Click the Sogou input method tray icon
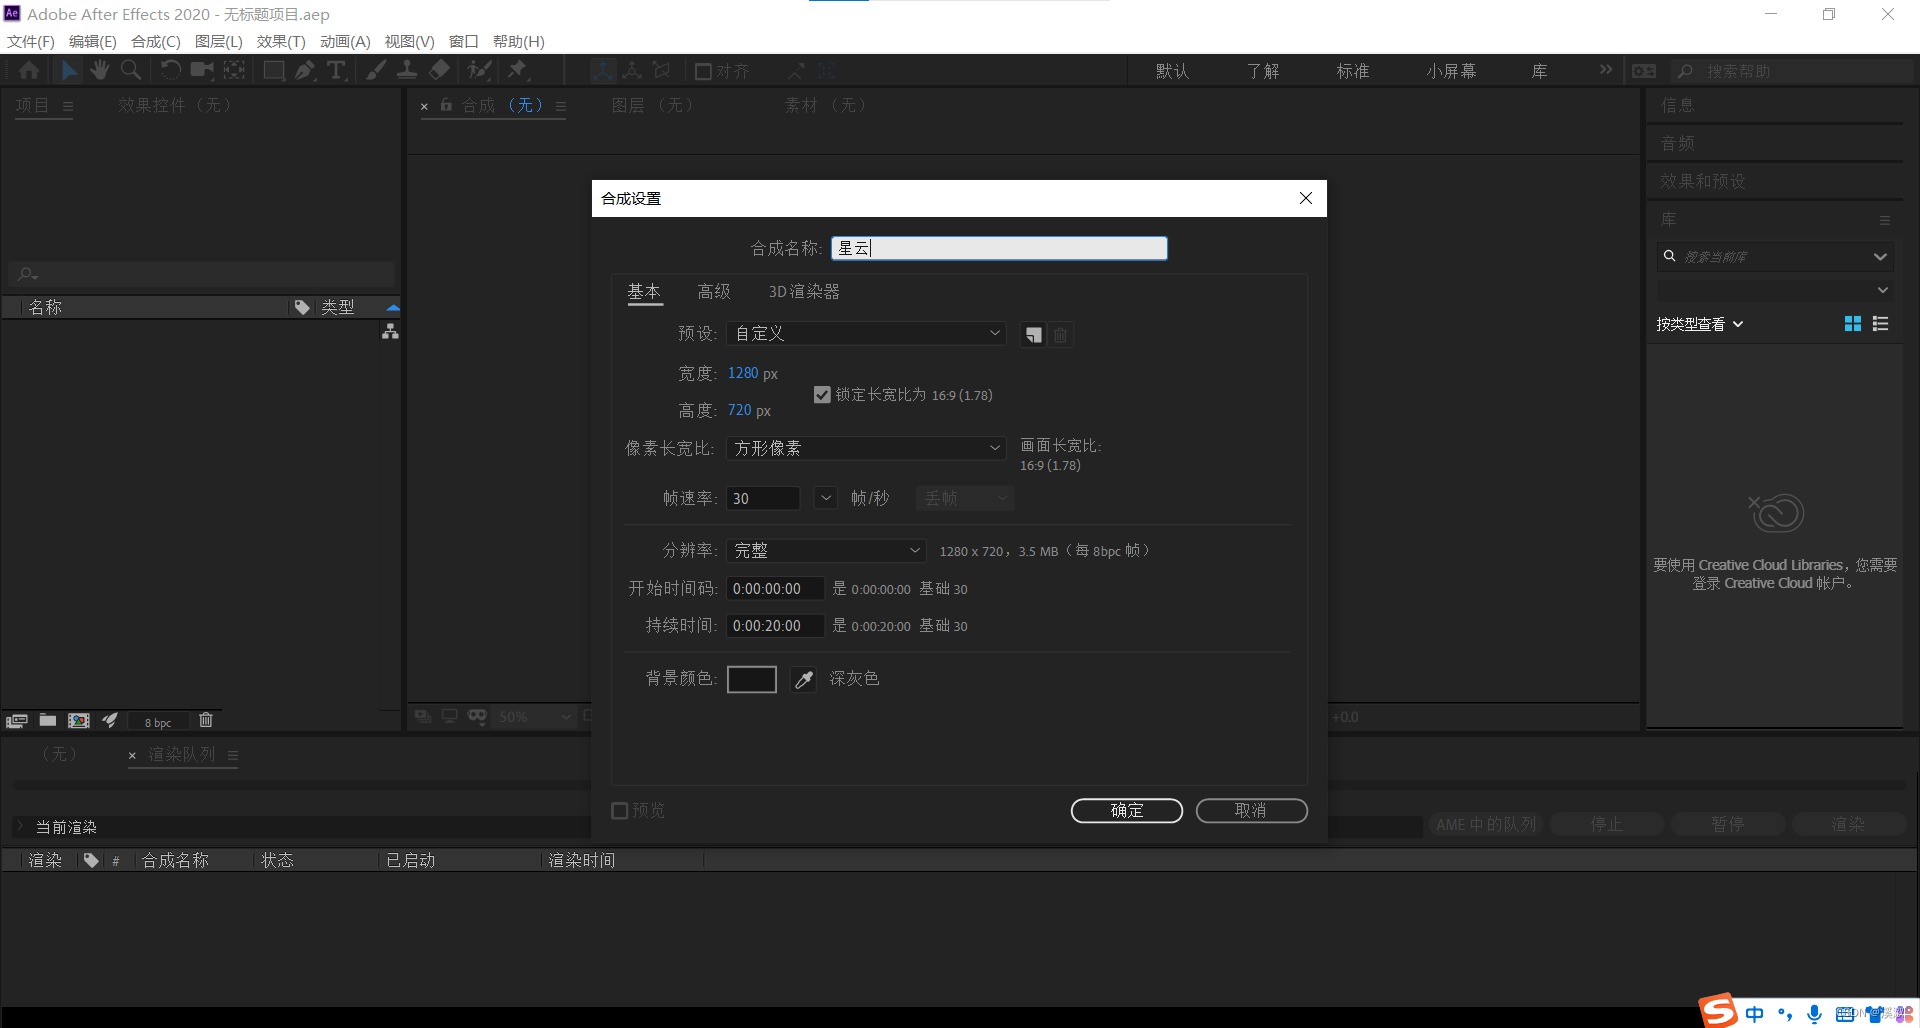The image size is (1920, 1028). coord(1719,1011)
